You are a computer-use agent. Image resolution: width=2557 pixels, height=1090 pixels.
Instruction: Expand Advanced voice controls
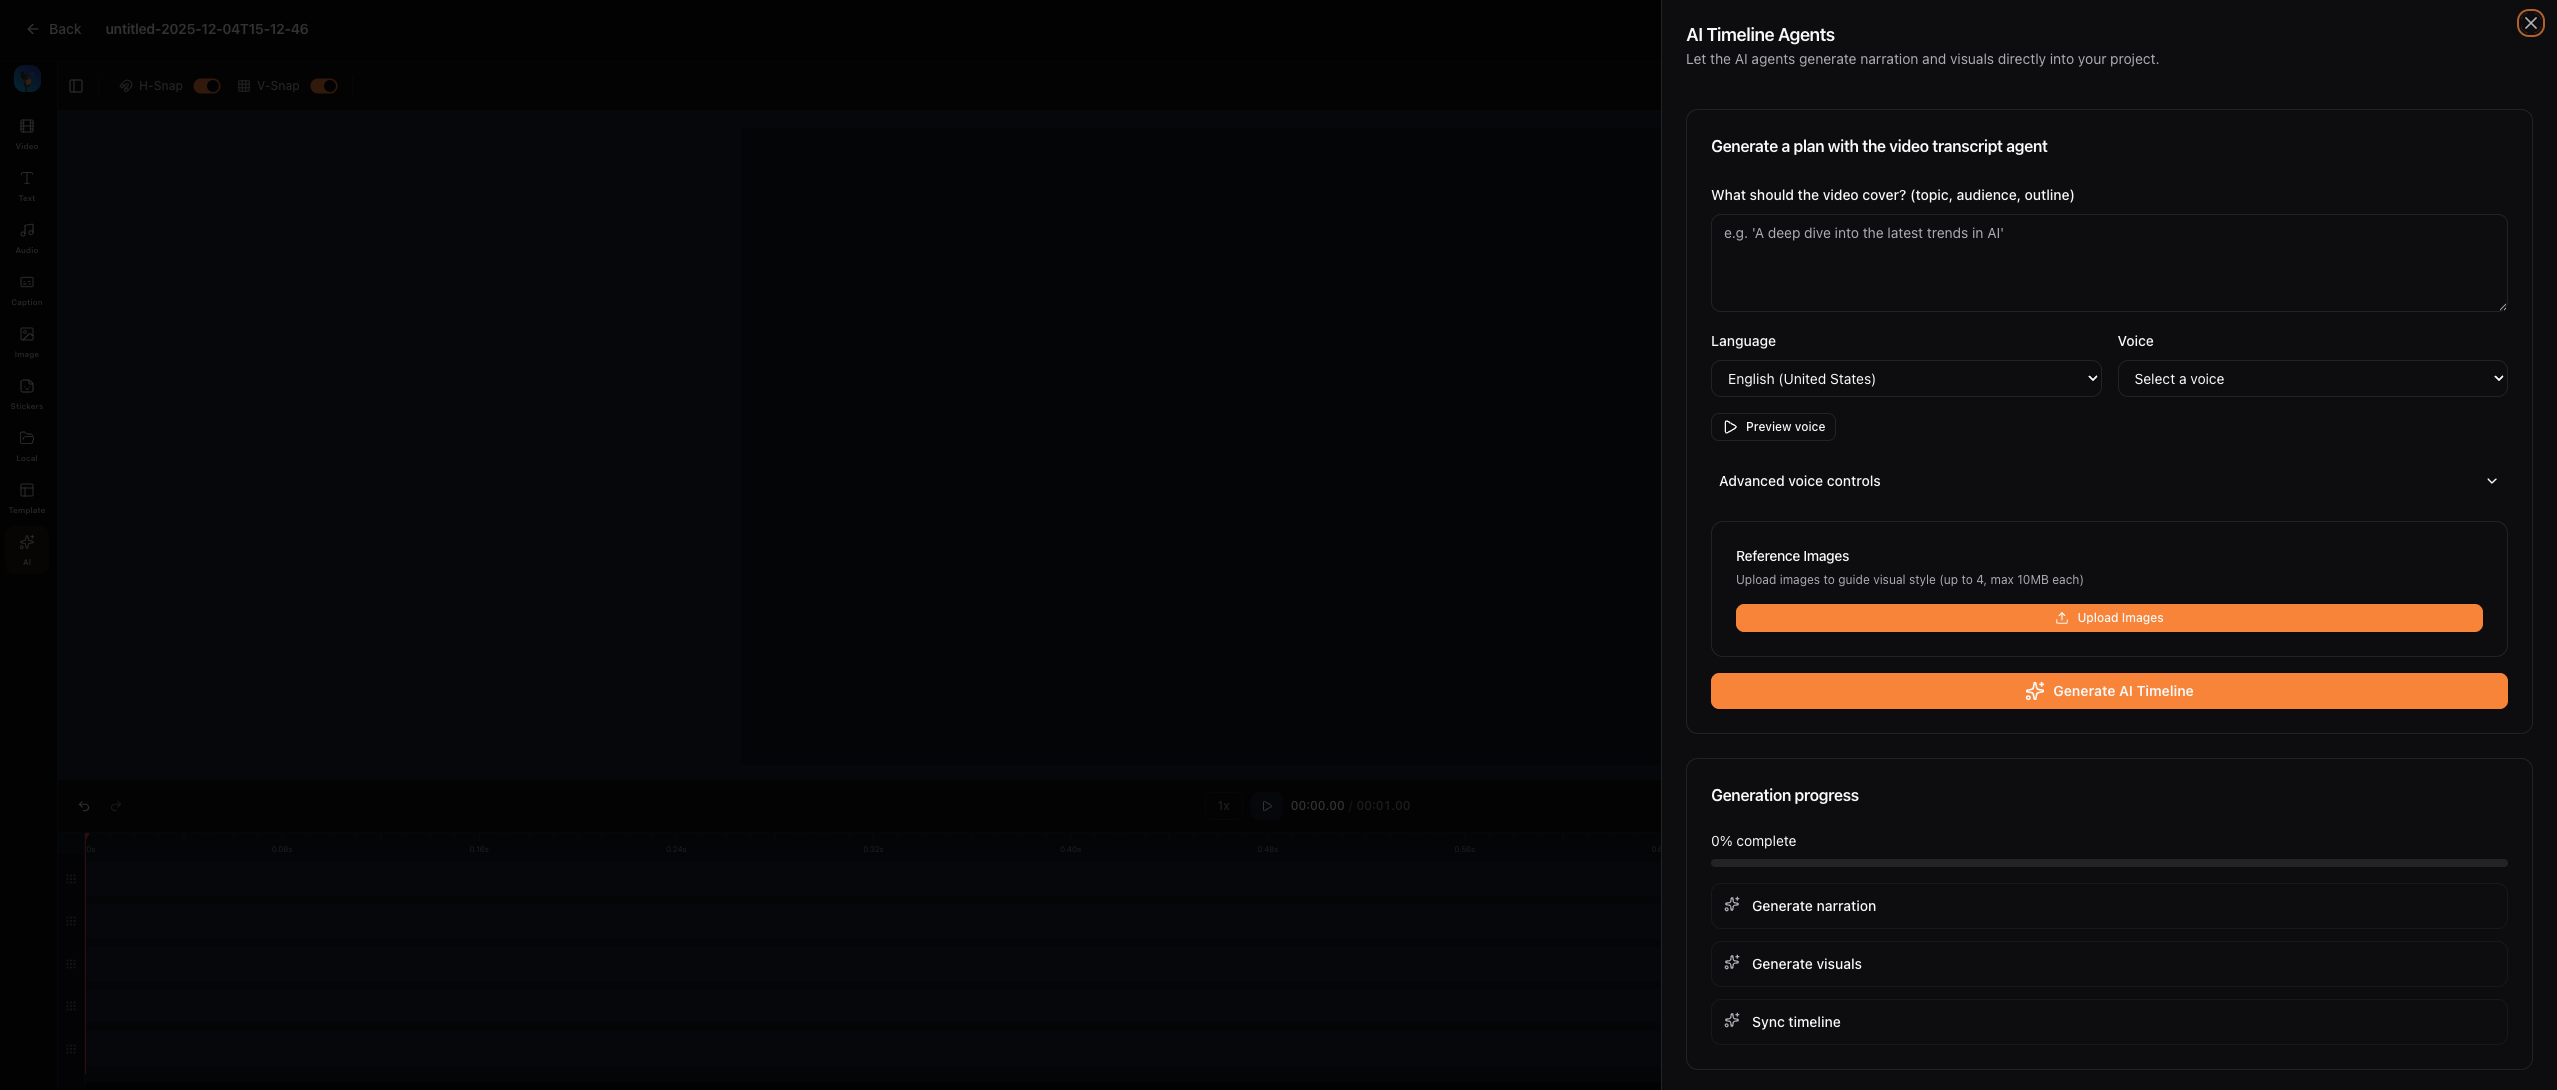[x=2108, y=481]
